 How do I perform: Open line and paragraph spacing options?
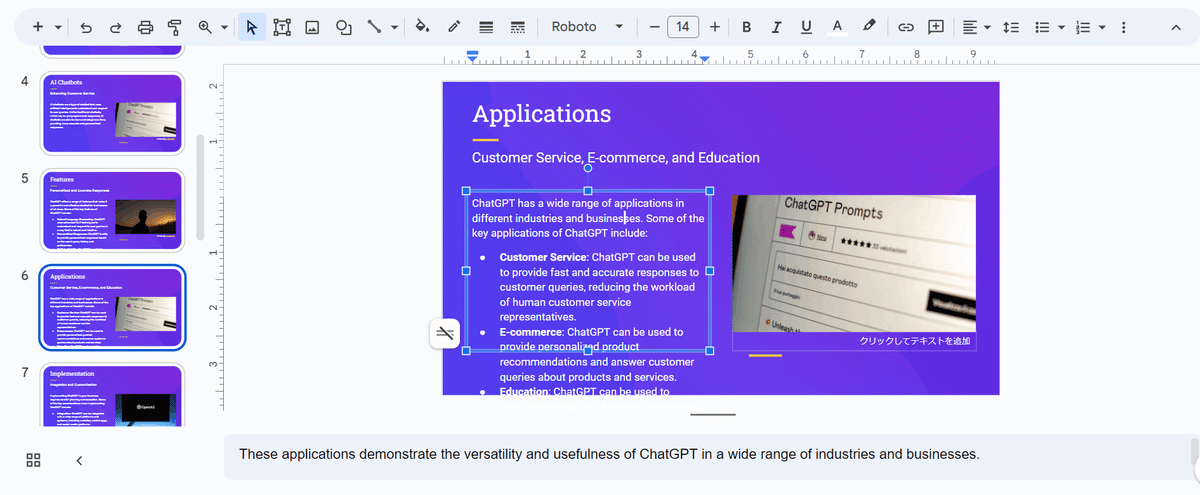tap(1011, 27)
